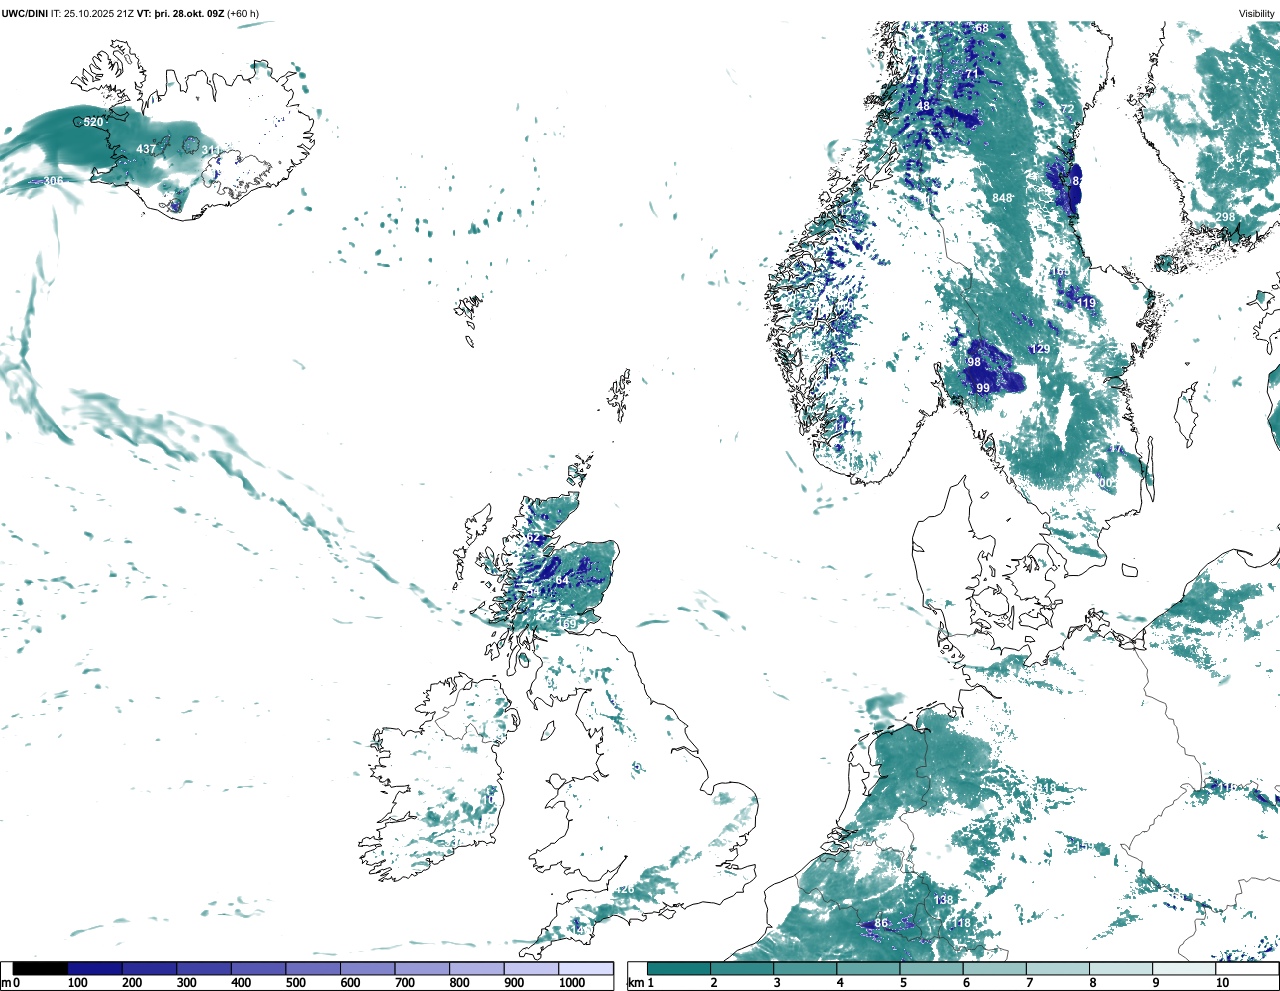Click the "m" unit label of the left legend
This screenshot has width=1280, height=991.
coord(5,983)
